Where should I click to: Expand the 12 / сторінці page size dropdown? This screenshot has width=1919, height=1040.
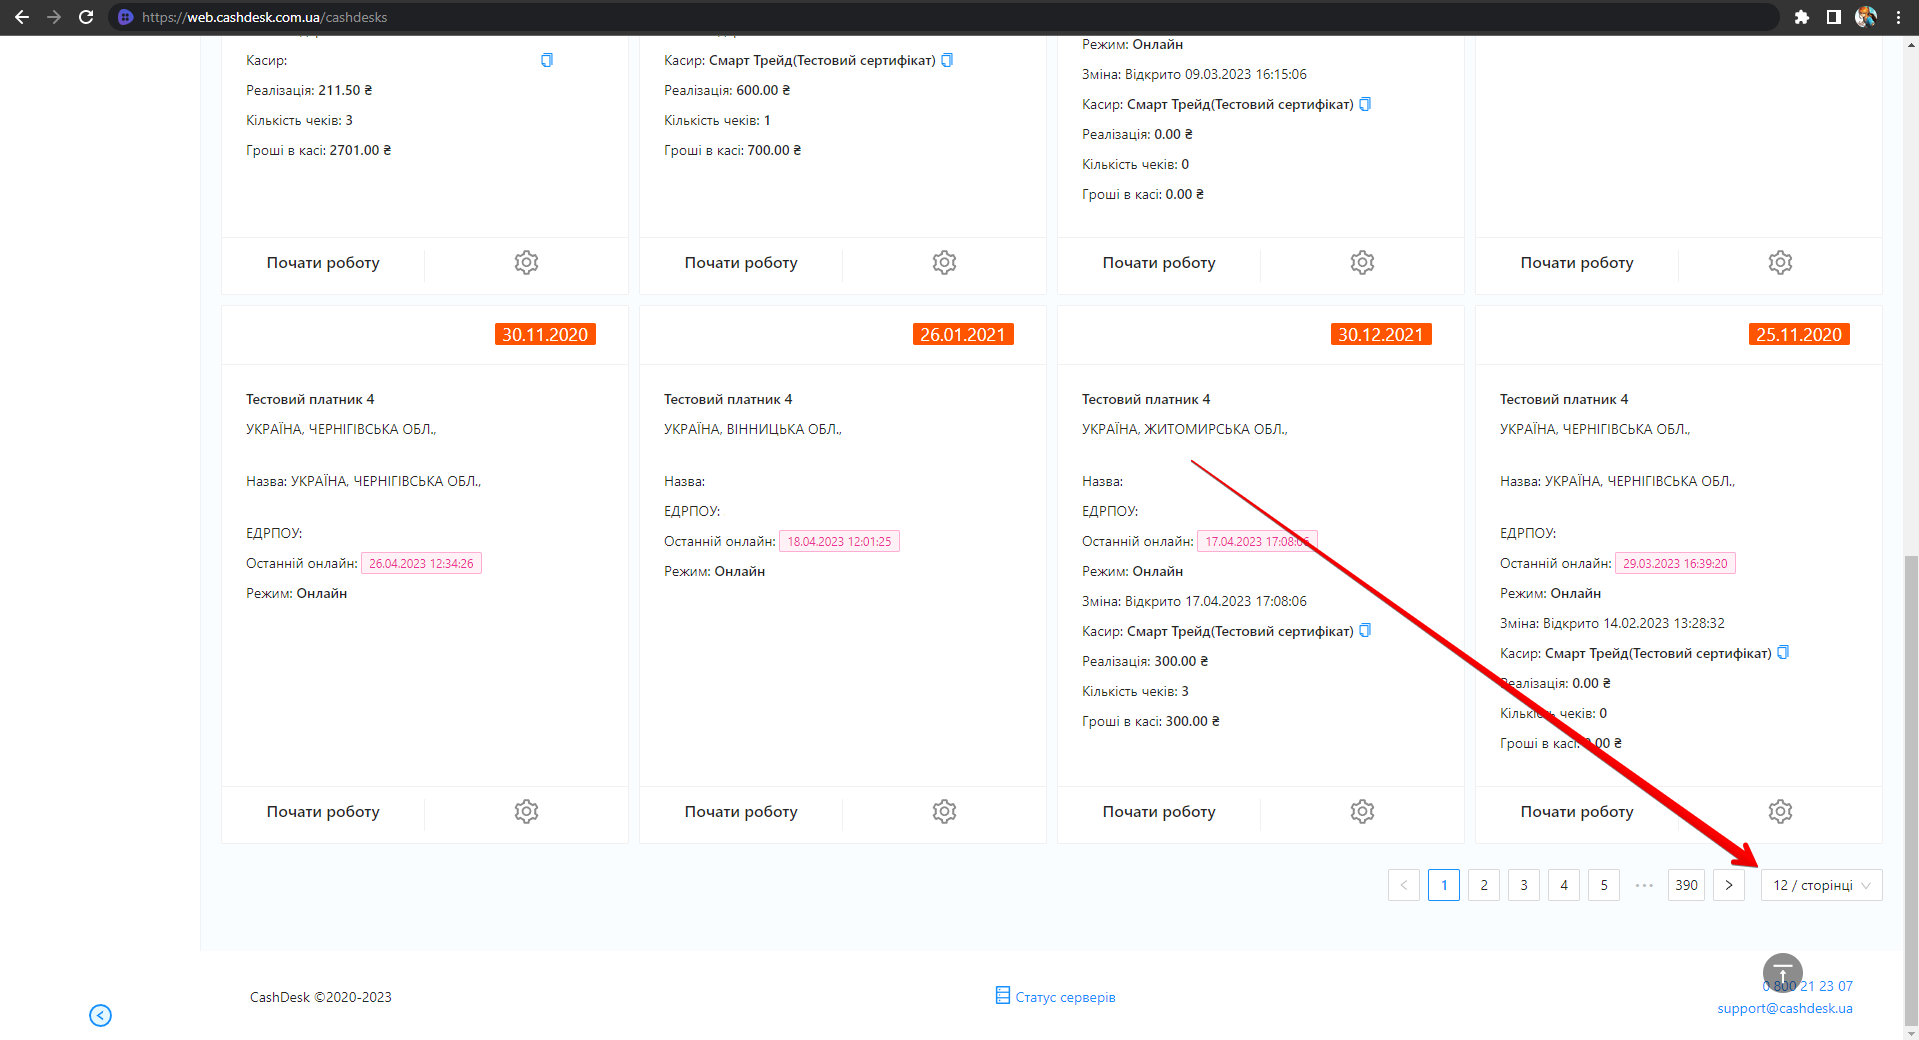click(1821, 885)
